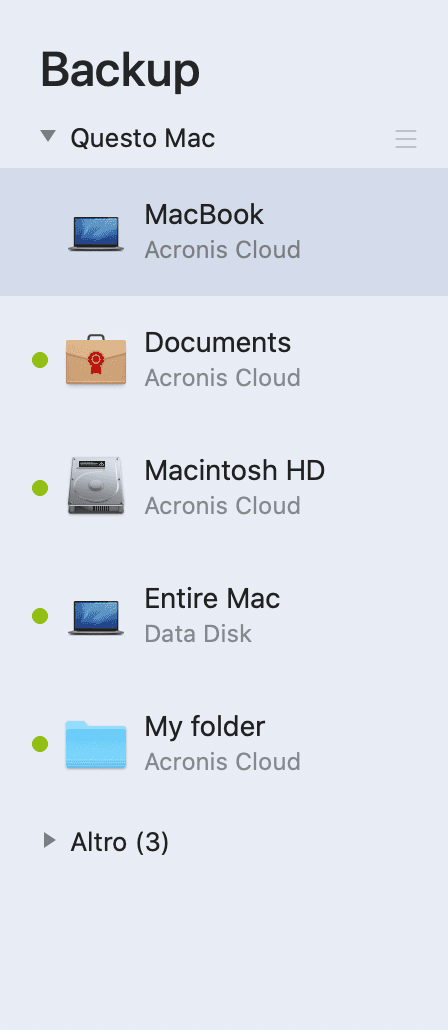The width and height of the screenshot is (448, 1030).
Task: Open the list options hamburger icon
Action: tap(406, 139)
